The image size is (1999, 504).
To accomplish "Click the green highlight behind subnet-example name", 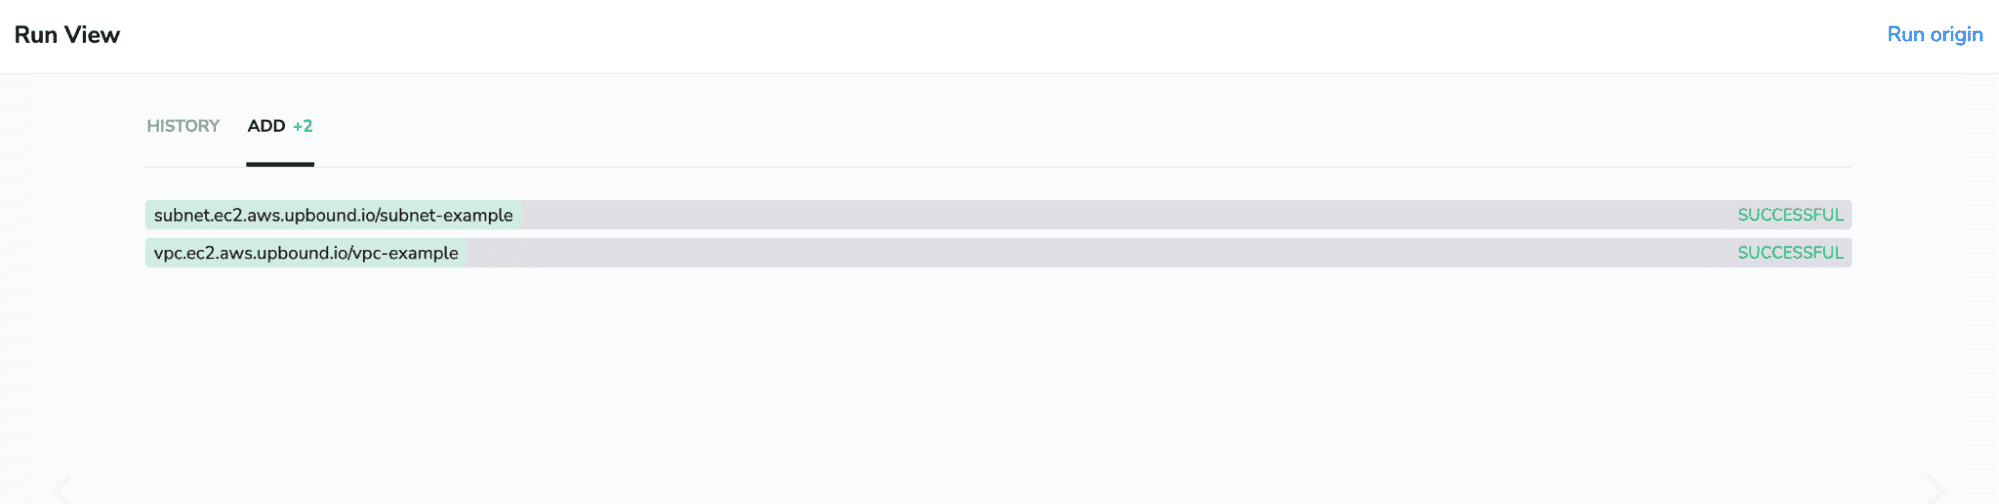I will 333,215.
